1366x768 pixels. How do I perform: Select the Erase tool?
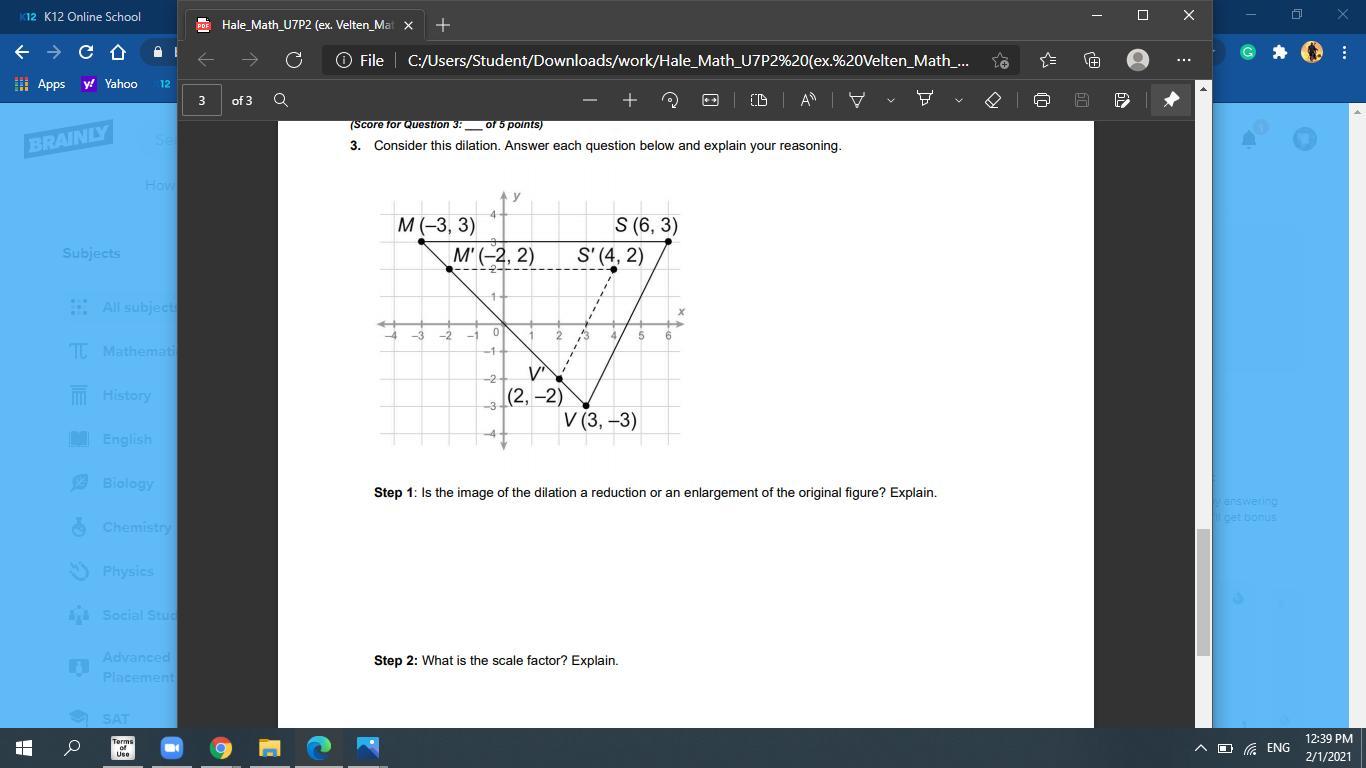tap(993, 100)
